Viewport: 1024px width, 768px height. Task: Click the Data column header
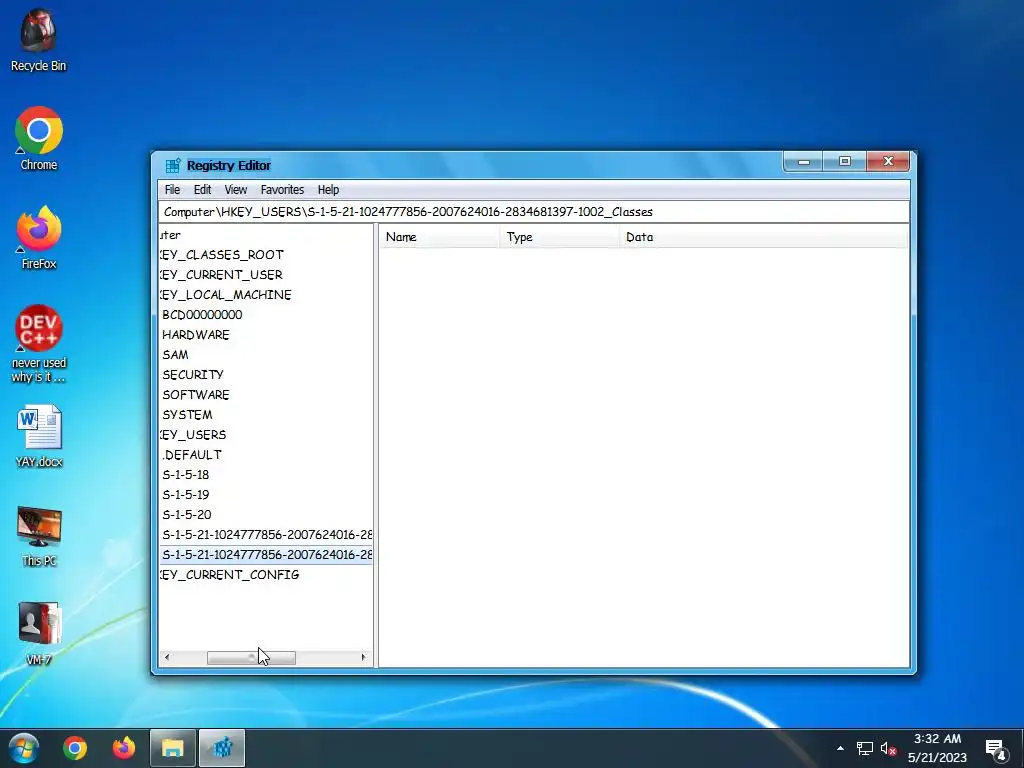[x=763, y=237]
